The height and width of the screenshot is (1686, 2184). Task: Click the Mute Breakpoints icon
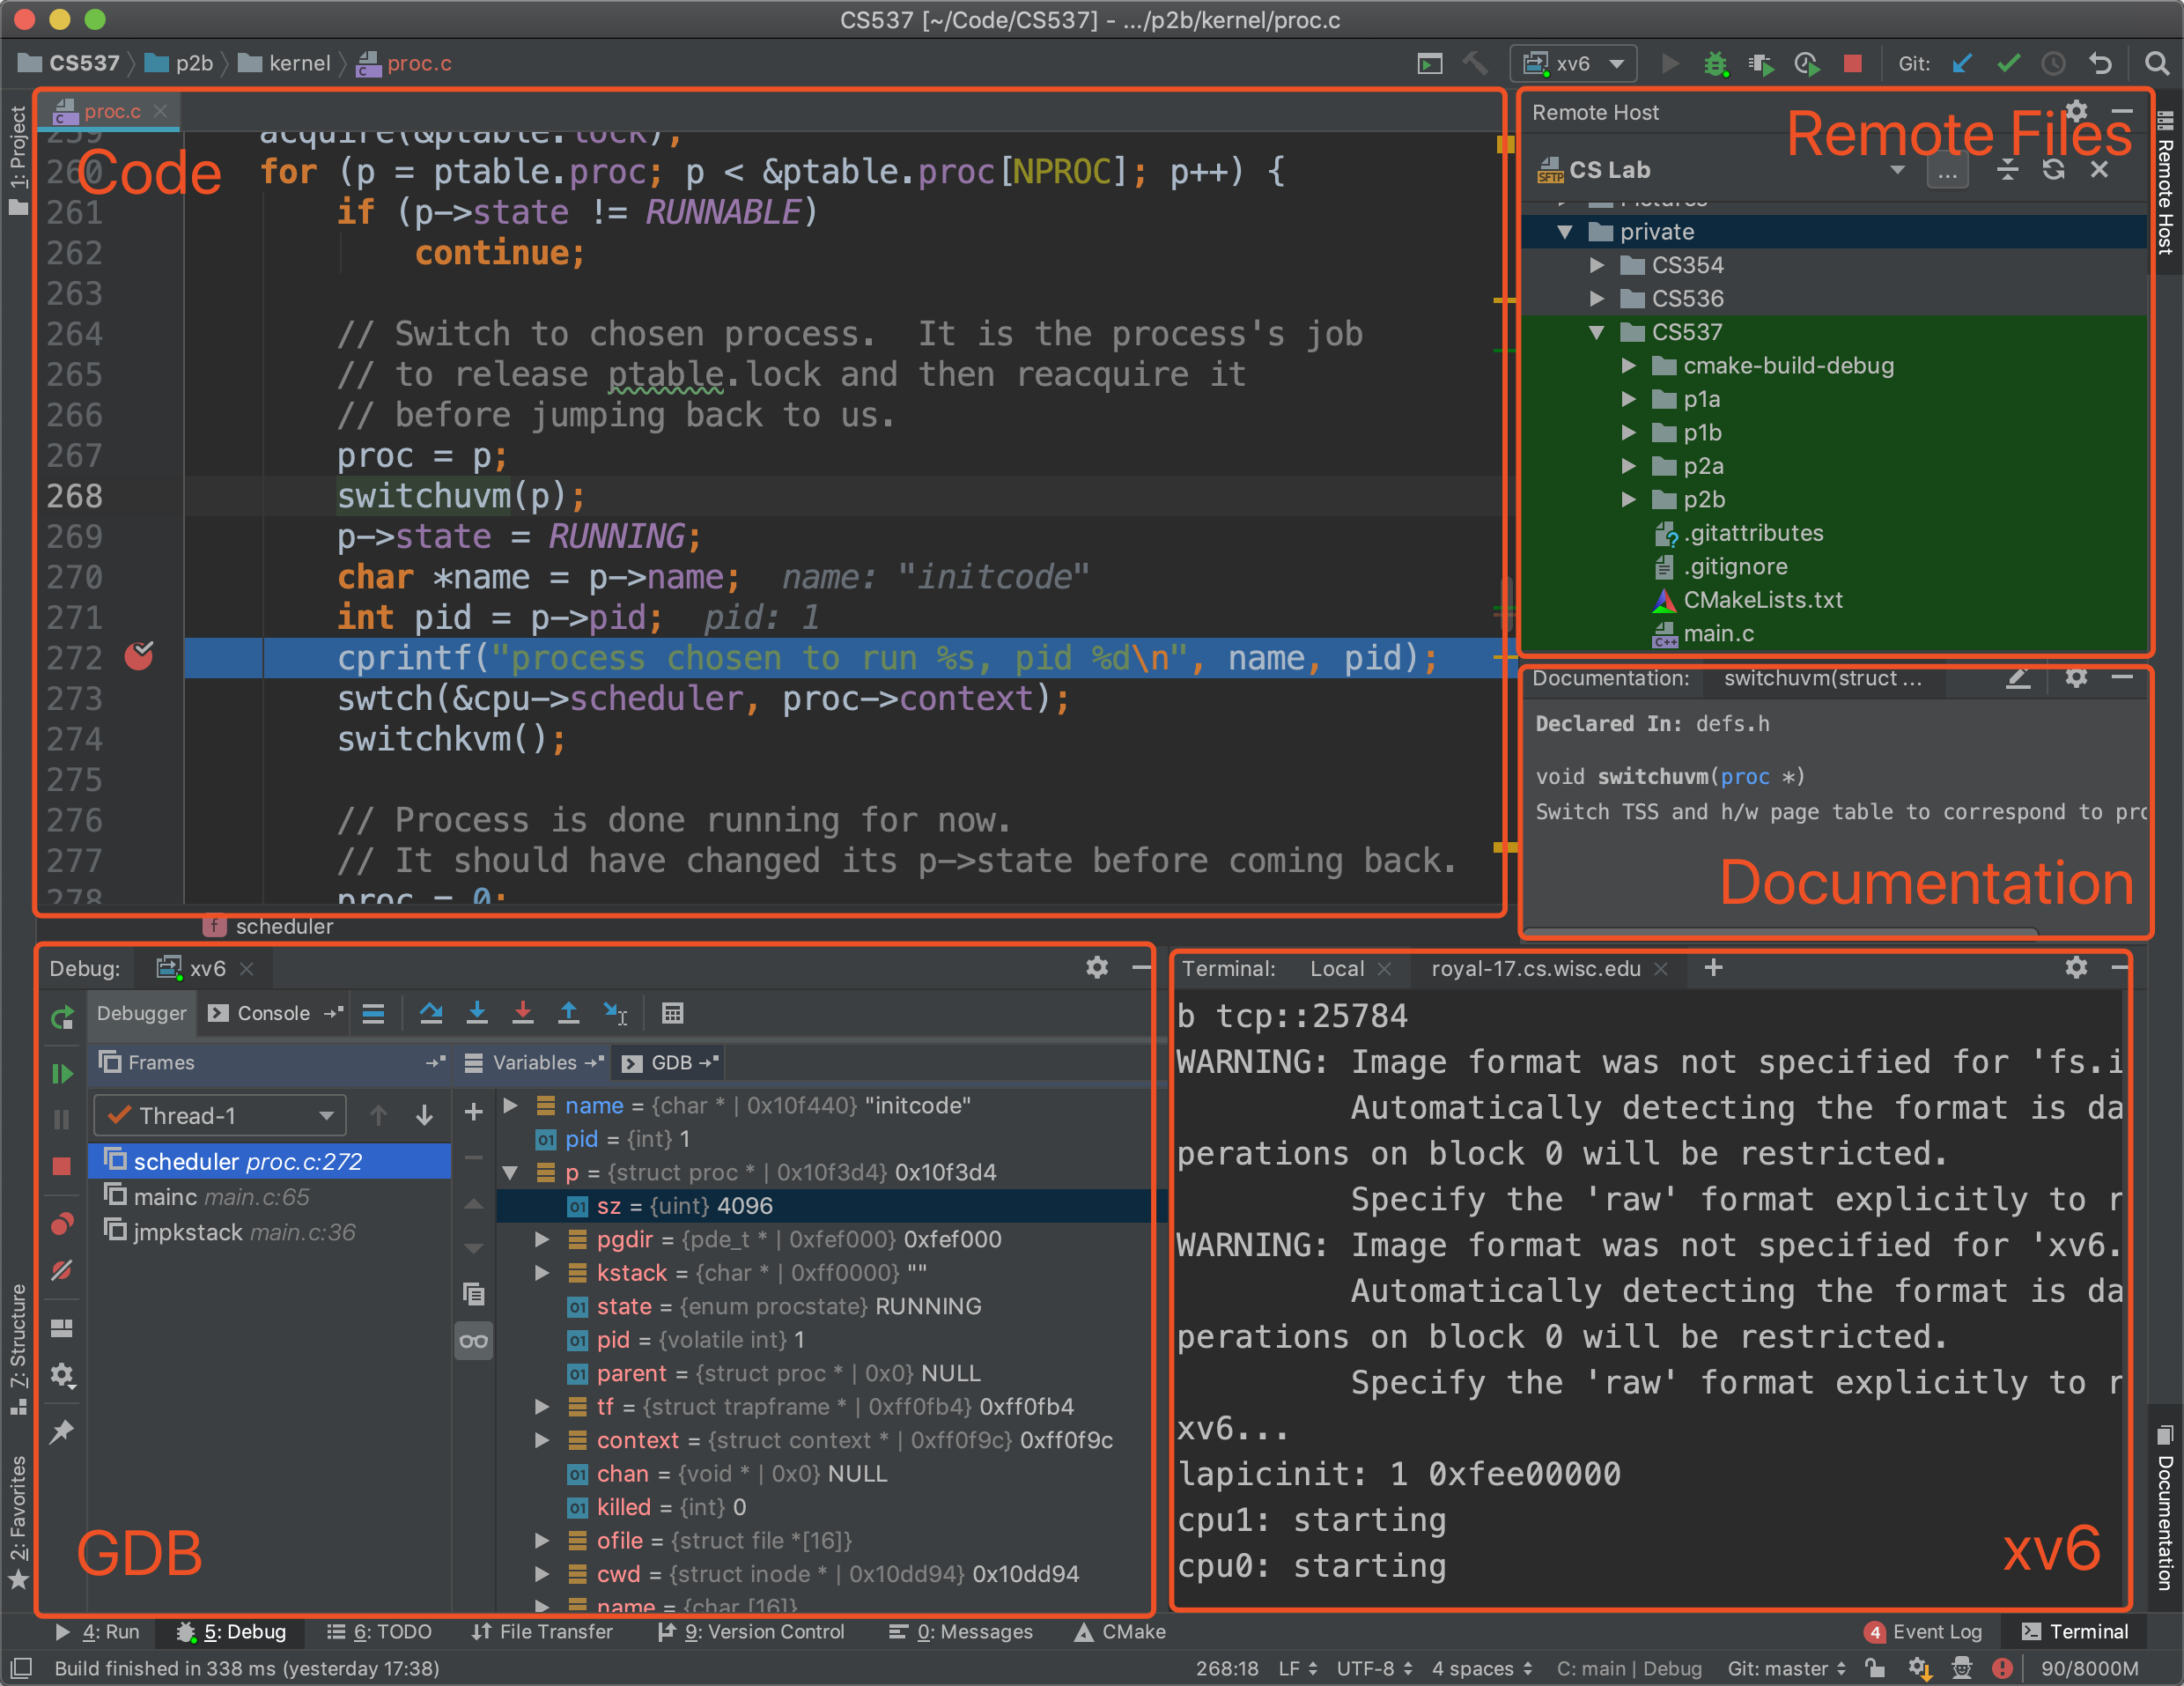coord(62,1271)
